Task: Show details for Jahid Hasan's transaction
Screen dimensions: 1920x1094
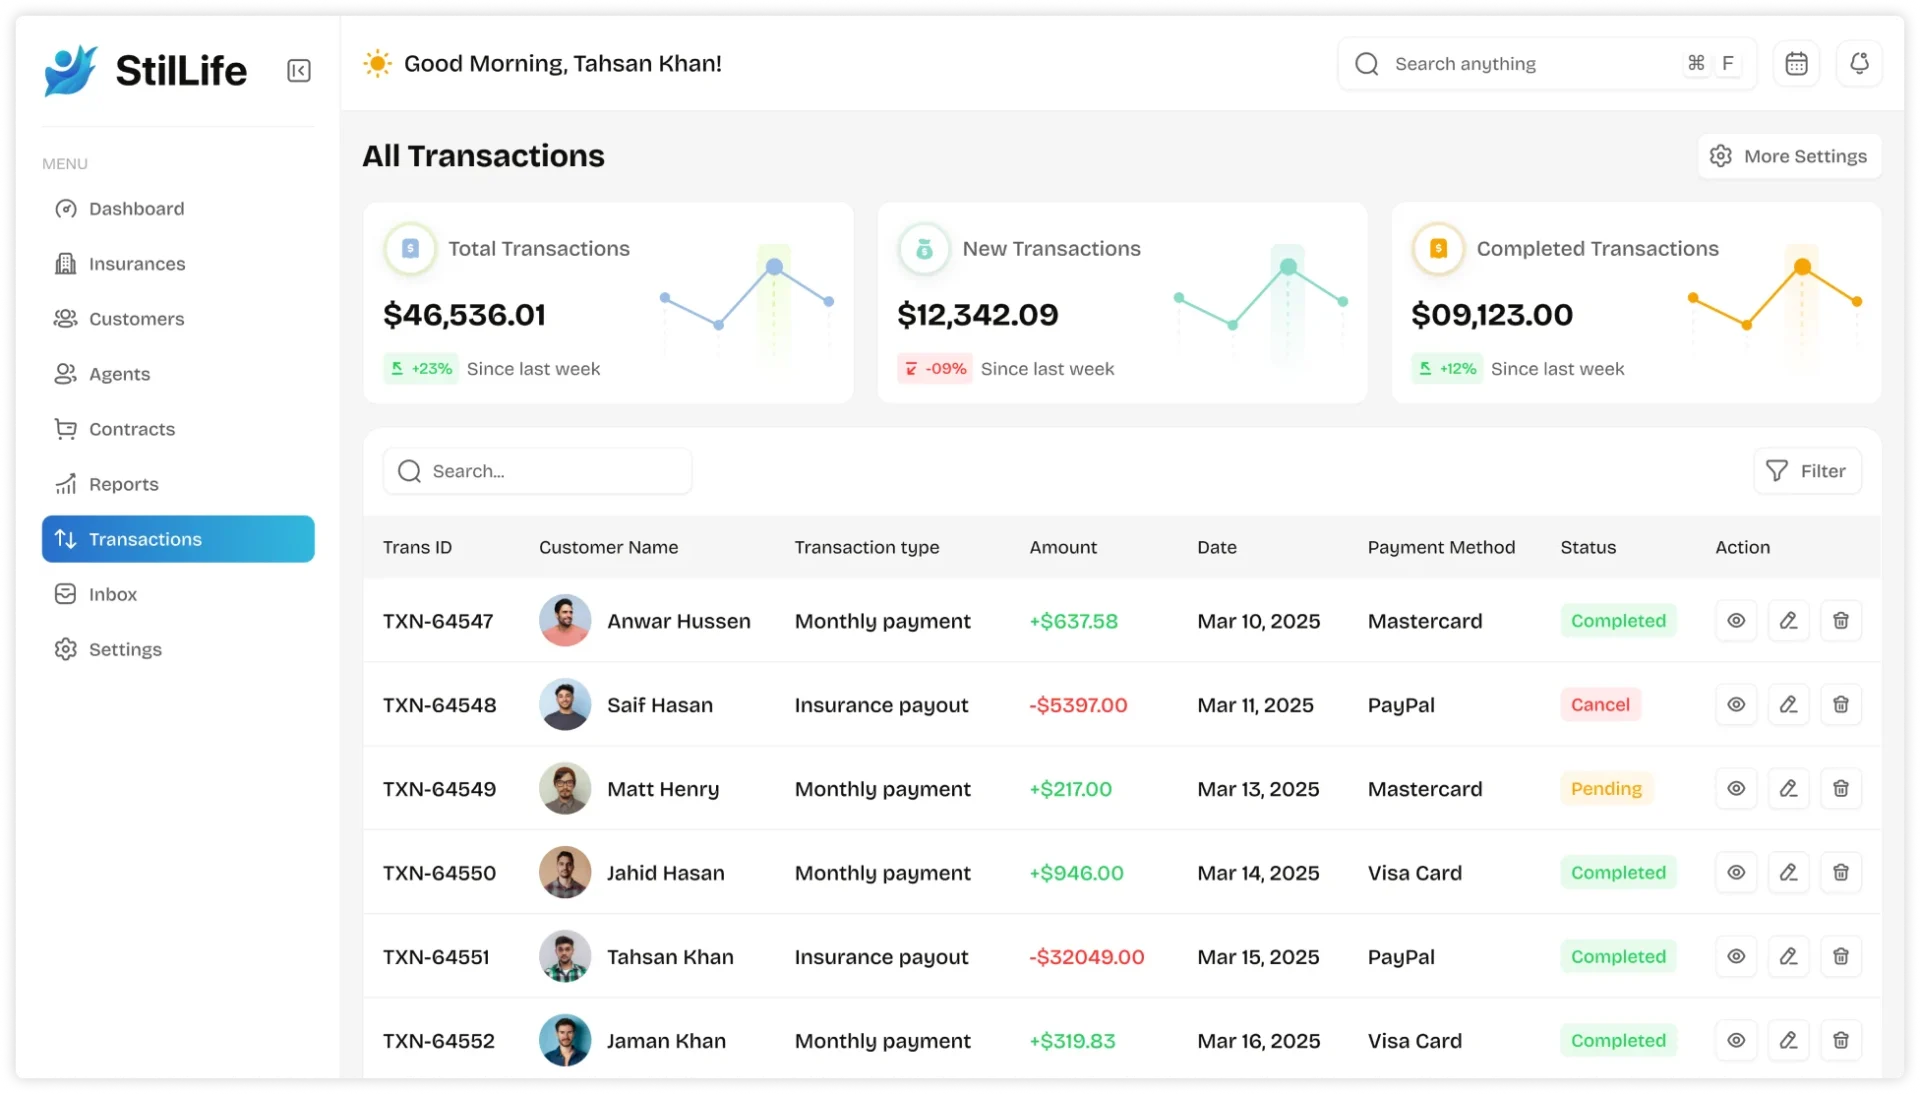Action: point(1736,873)
